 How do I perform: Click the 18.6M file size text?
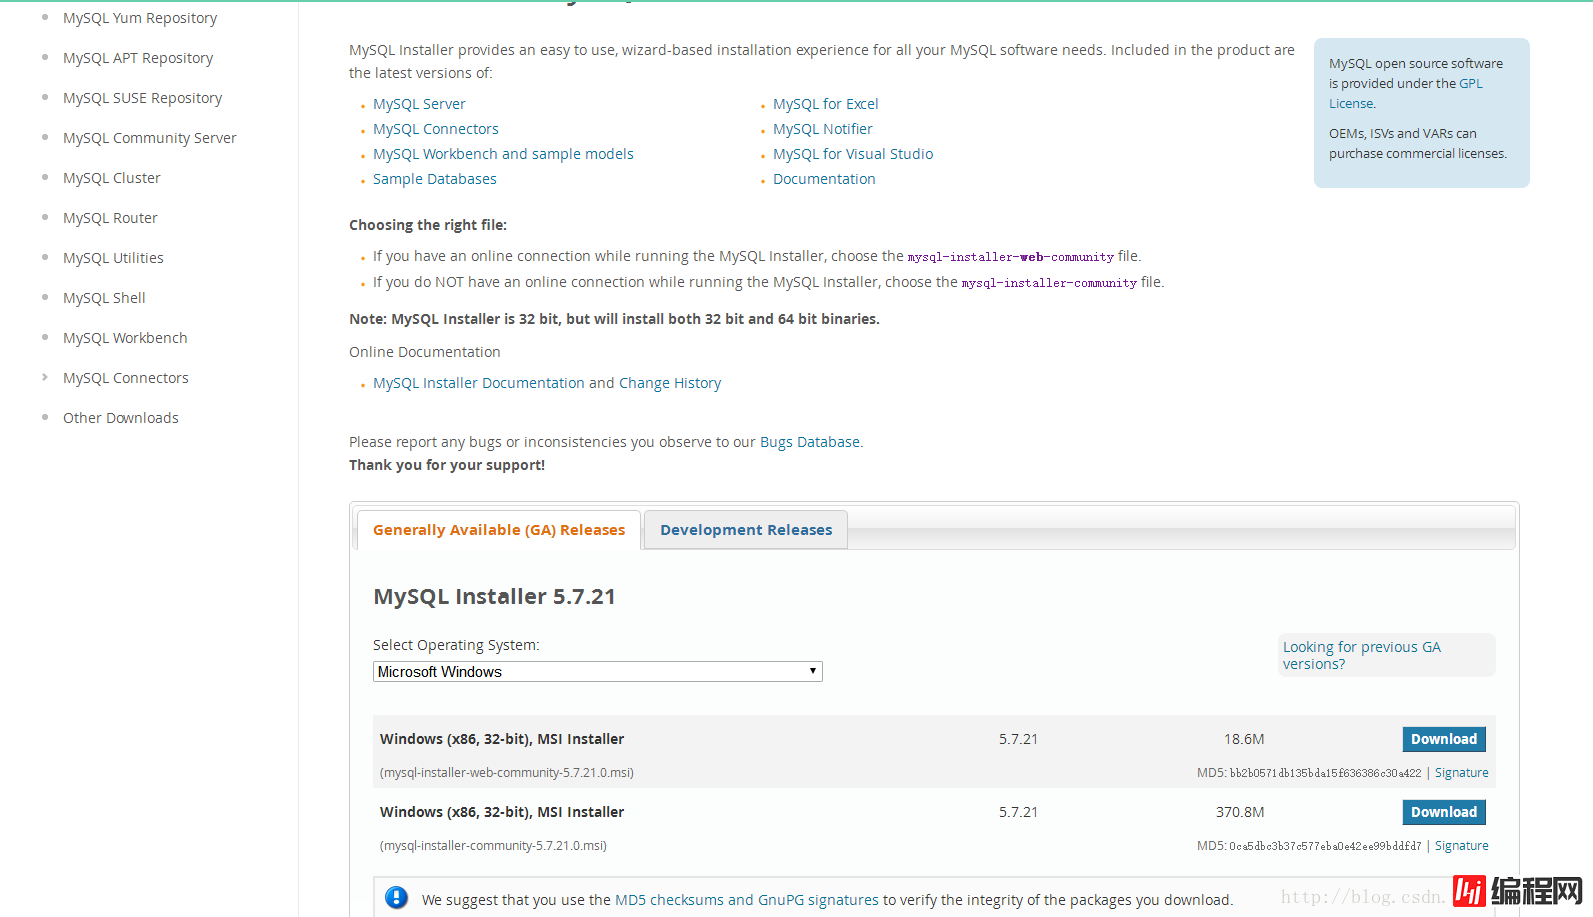click(1244, 739)
